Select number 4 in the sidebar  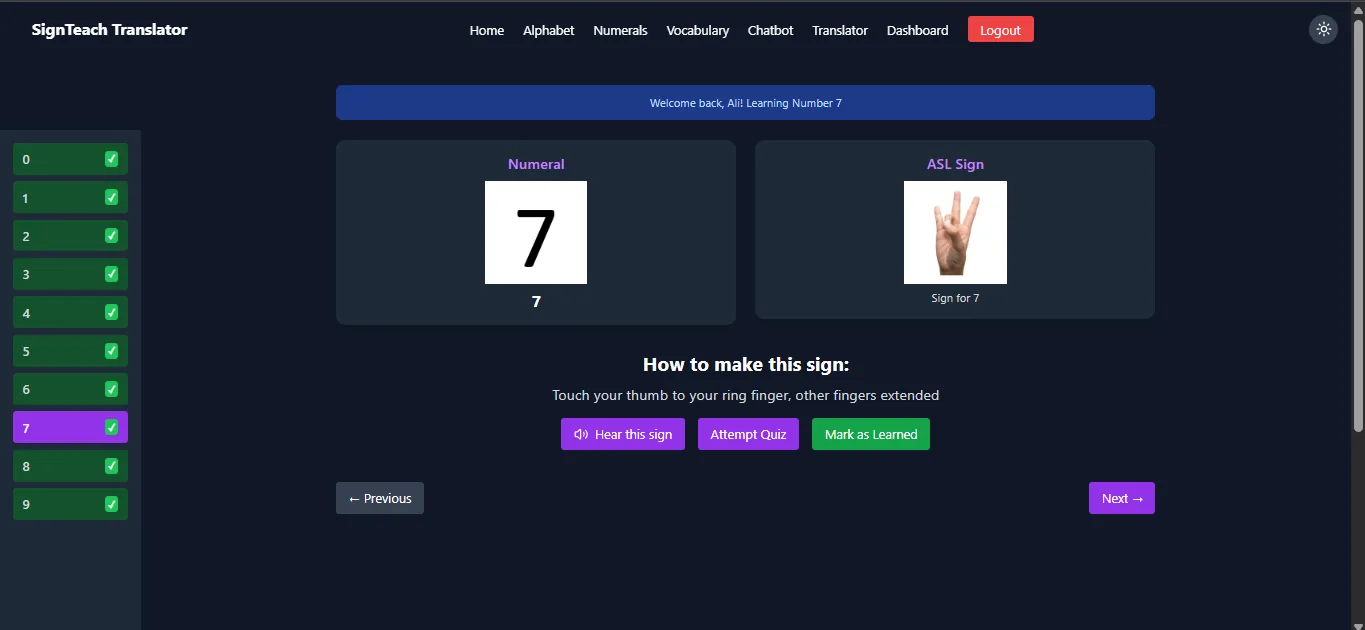[70, 313]
